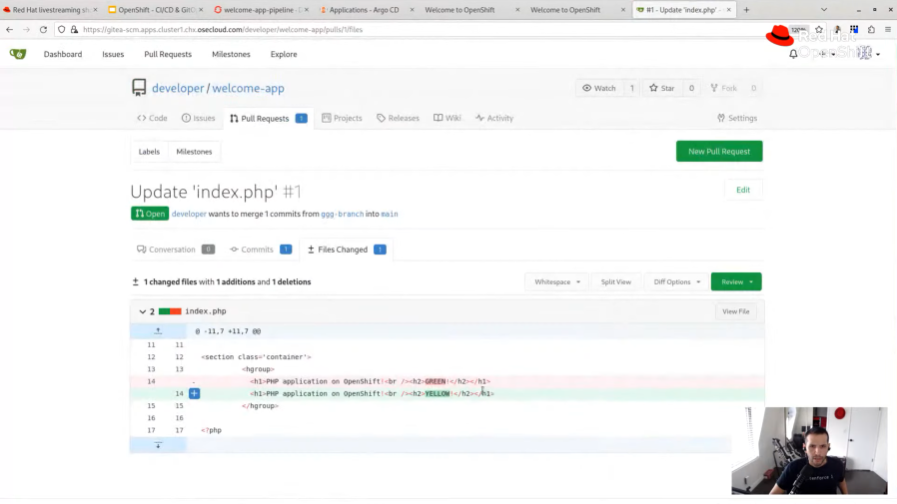Open a new browser tab with plus
This screenshot has width=897, height=504.
tap(746, 10)
